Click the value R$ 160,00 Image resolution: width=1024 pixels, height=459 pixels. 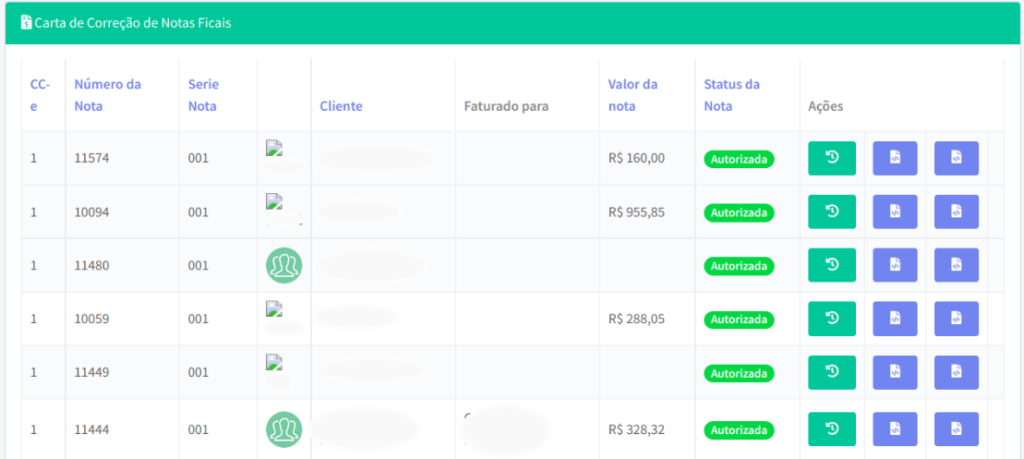[636, 158]
